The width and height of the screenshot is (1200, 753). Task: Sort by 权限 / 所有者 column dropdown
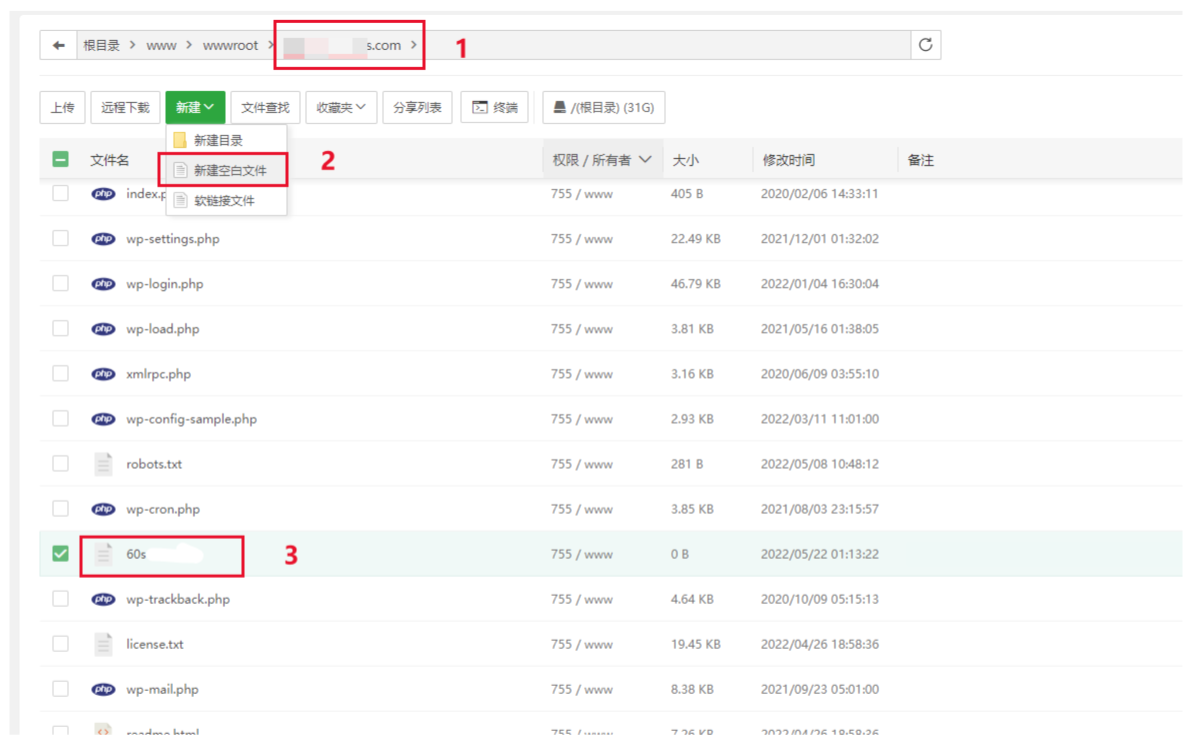[601, 160]
